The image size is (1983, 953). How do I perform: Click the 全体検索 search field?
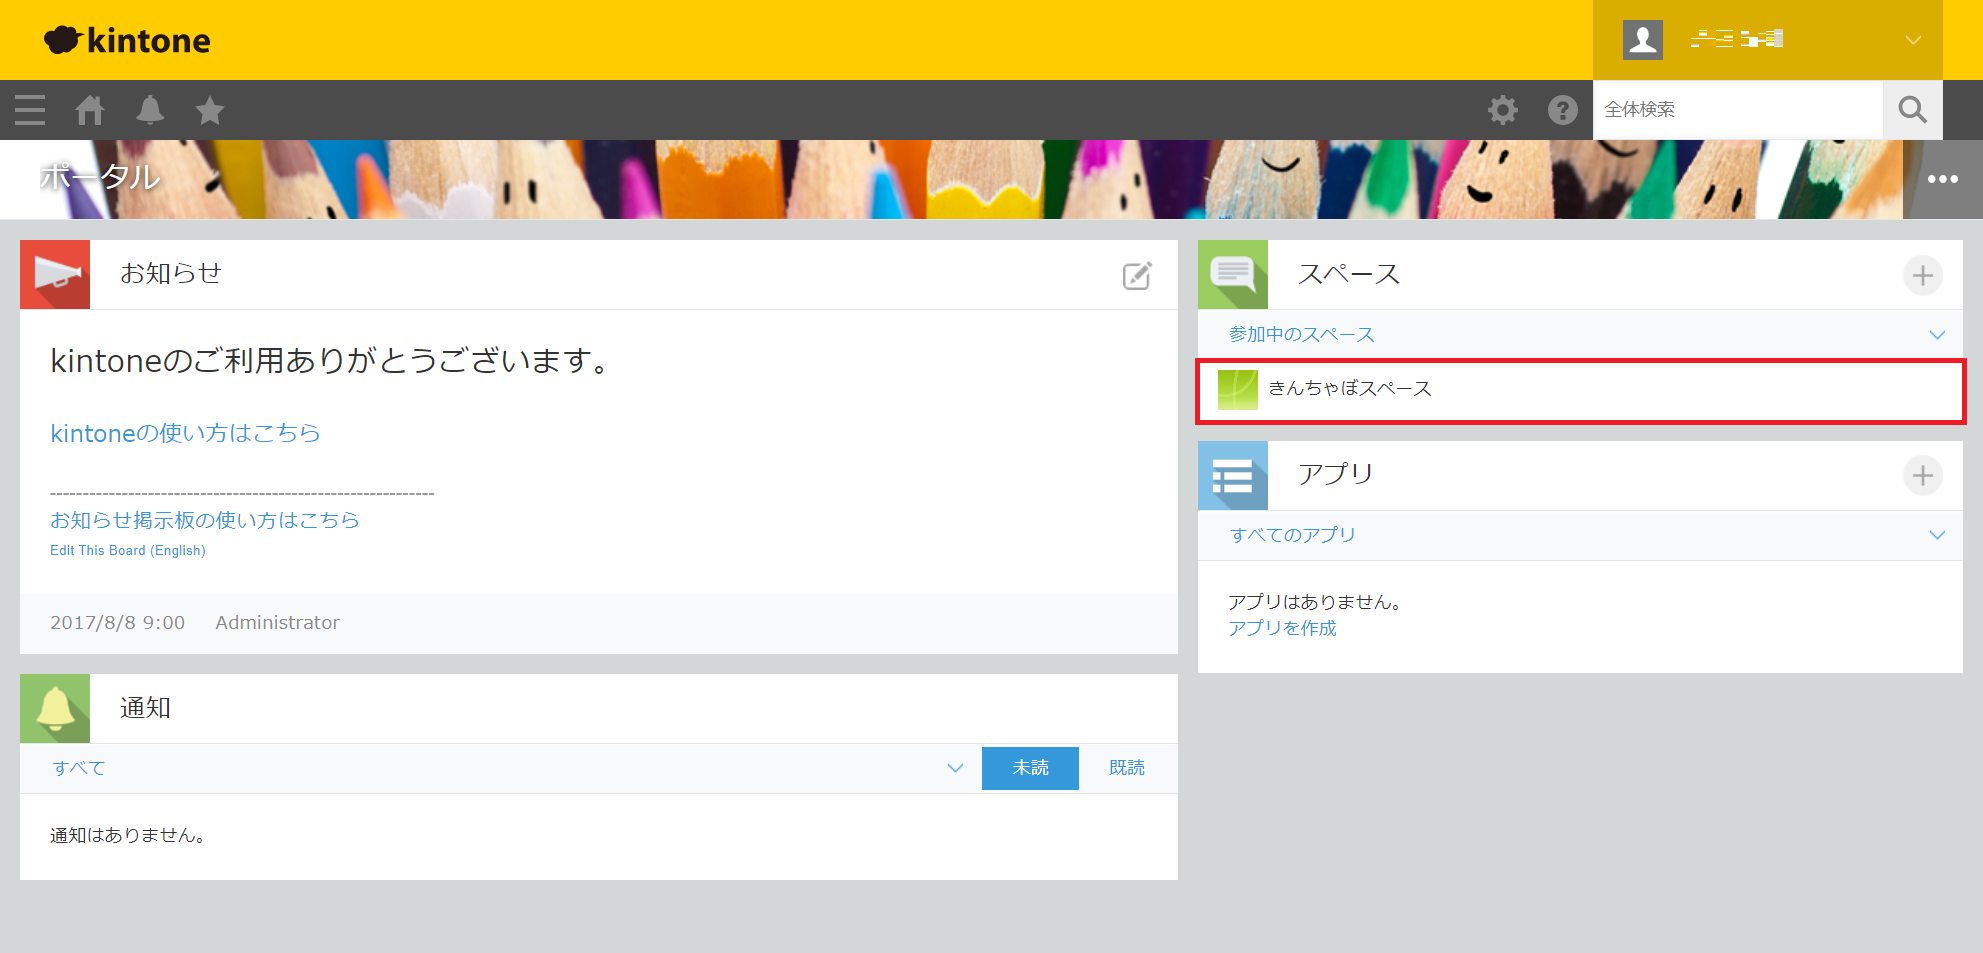pyautogui.click(x=1737, y=110)
